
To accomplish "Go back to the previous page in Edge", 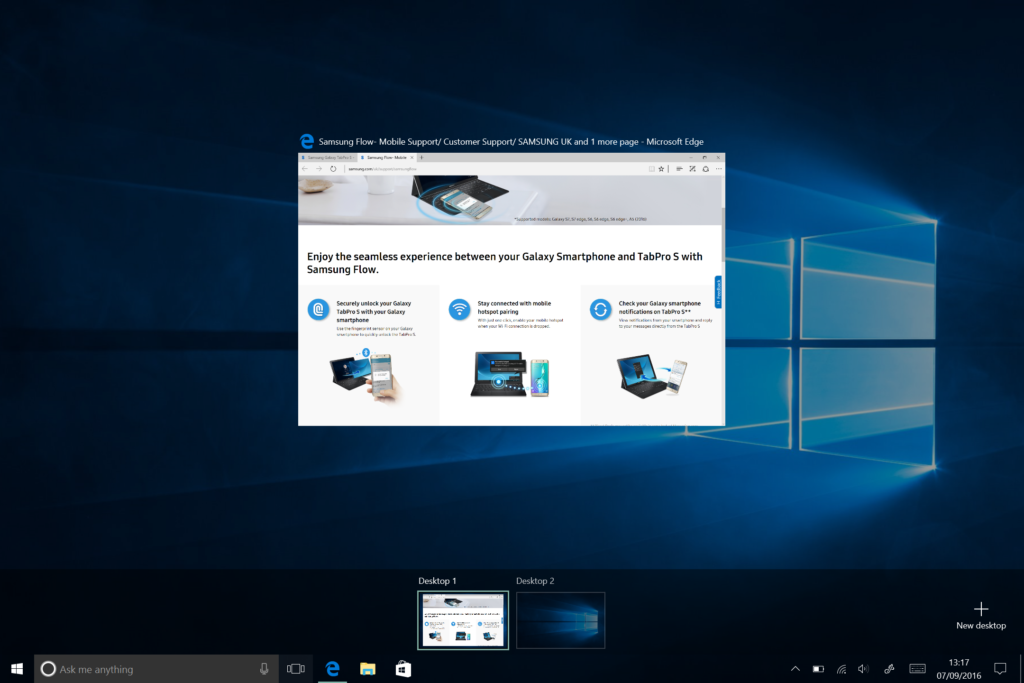I will coord(305,169).
